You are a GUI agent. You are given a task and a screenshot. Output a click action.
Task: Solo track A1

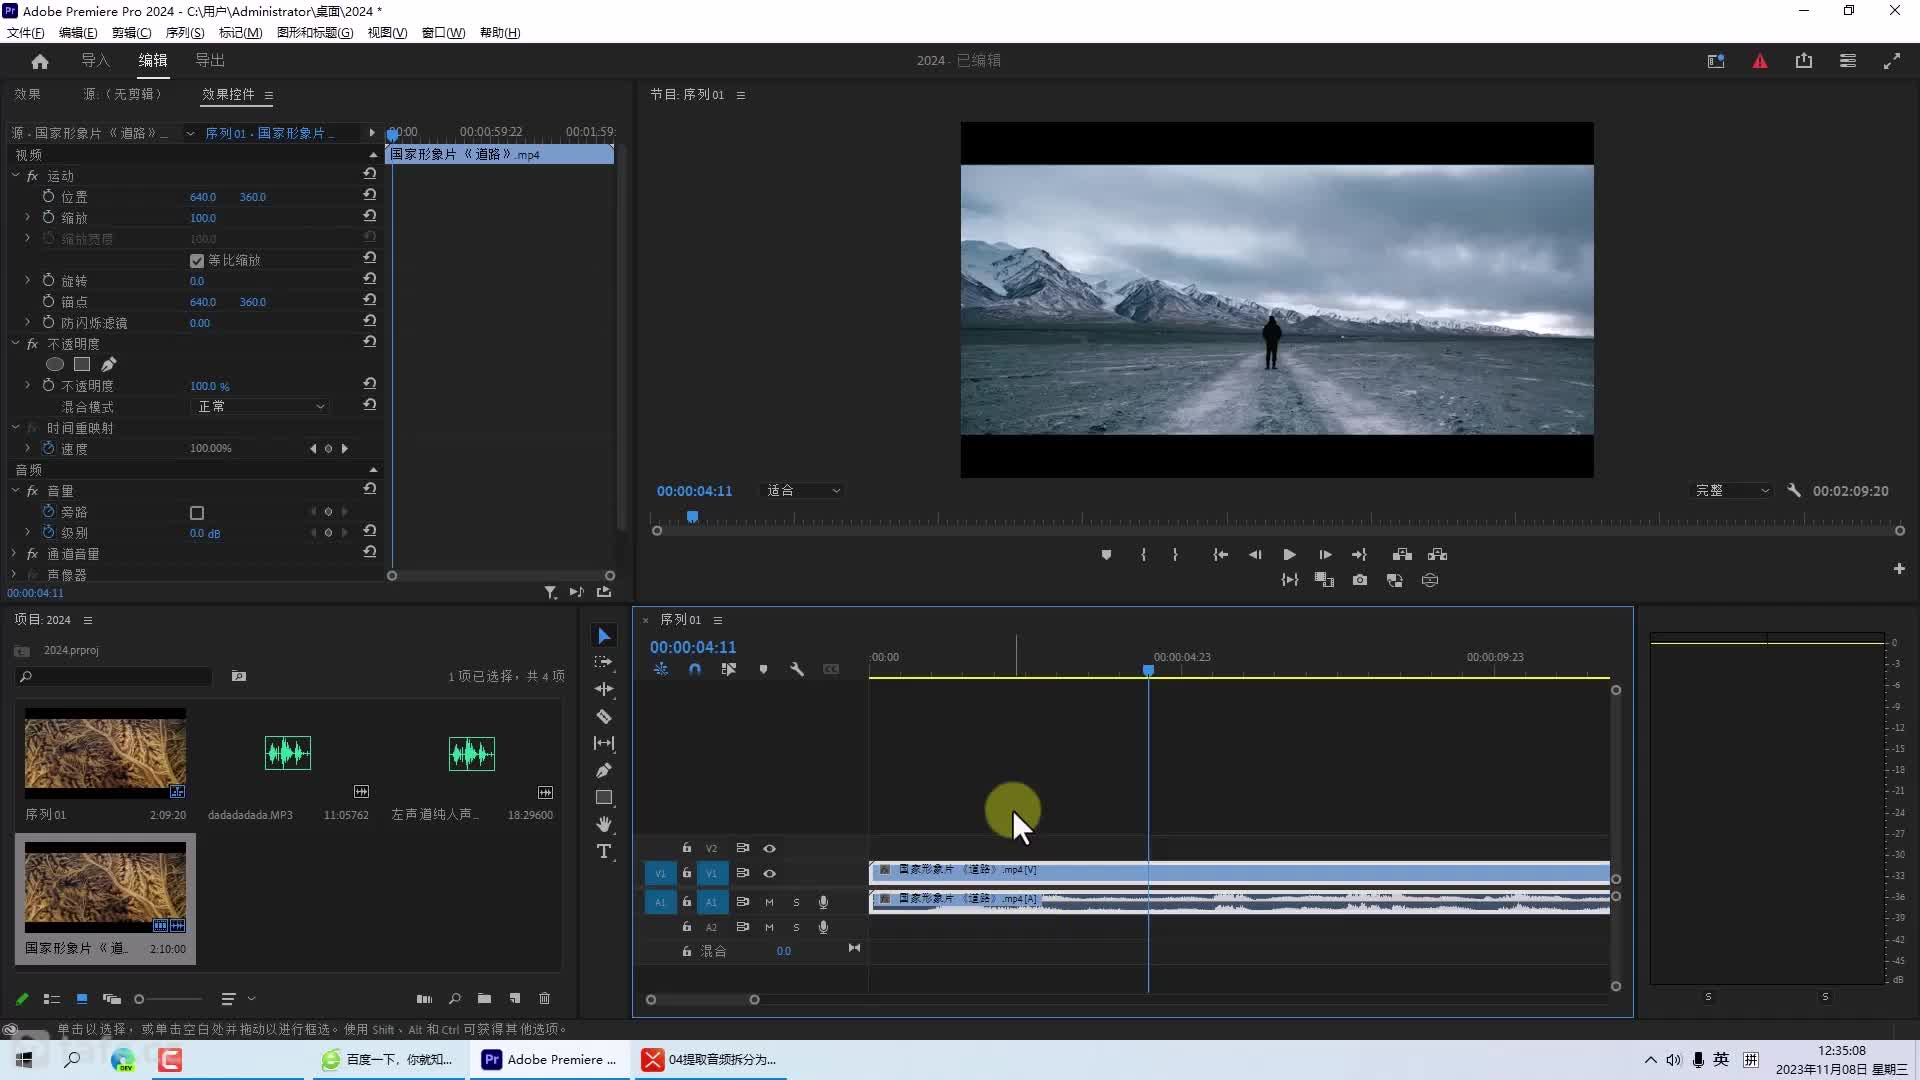point(796,902)
